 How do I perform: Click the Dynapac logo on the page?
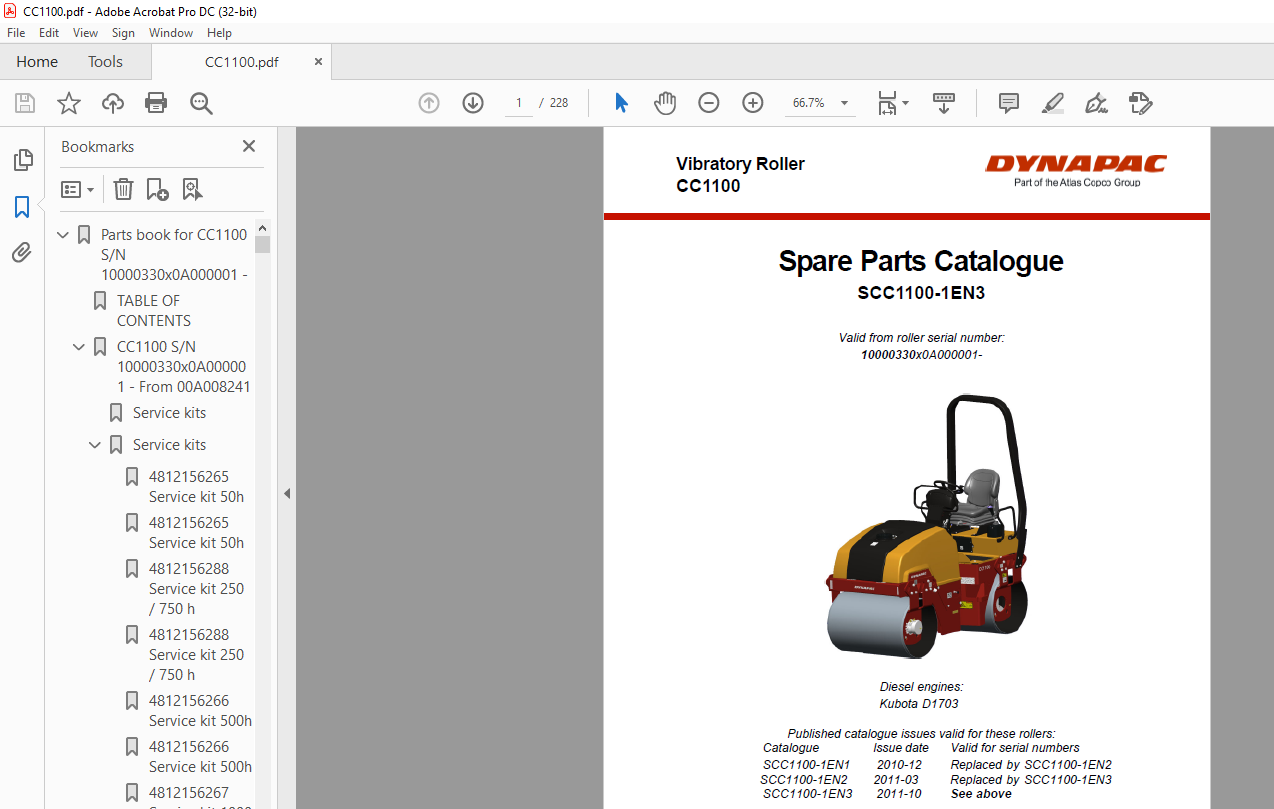coord(1075,169)
